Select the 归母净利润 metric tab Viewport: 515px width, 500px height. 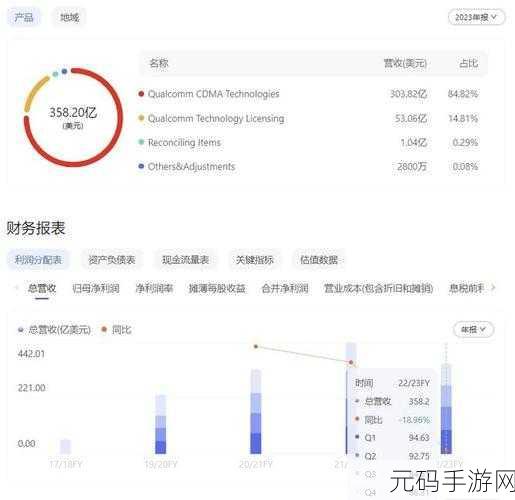[x=96, y=288]
